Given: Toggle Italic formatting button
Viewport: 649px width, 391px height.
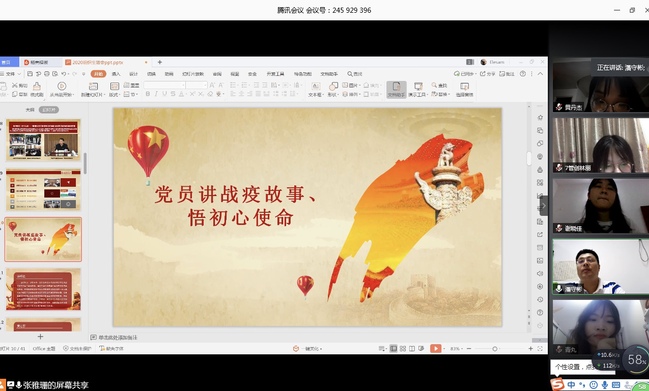Looking at the screenshot, I should pos(156,94).
